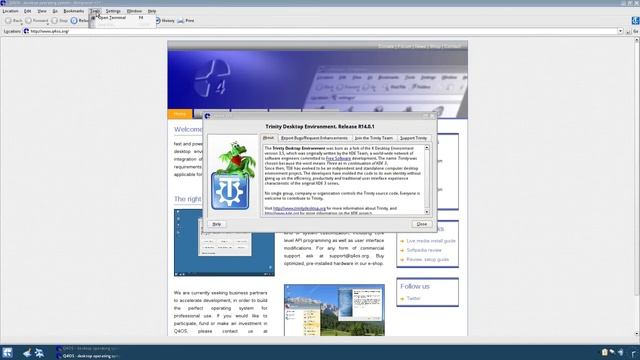Switch to Report Bugs/Request Enhancements tab

(x=314, y=138)
